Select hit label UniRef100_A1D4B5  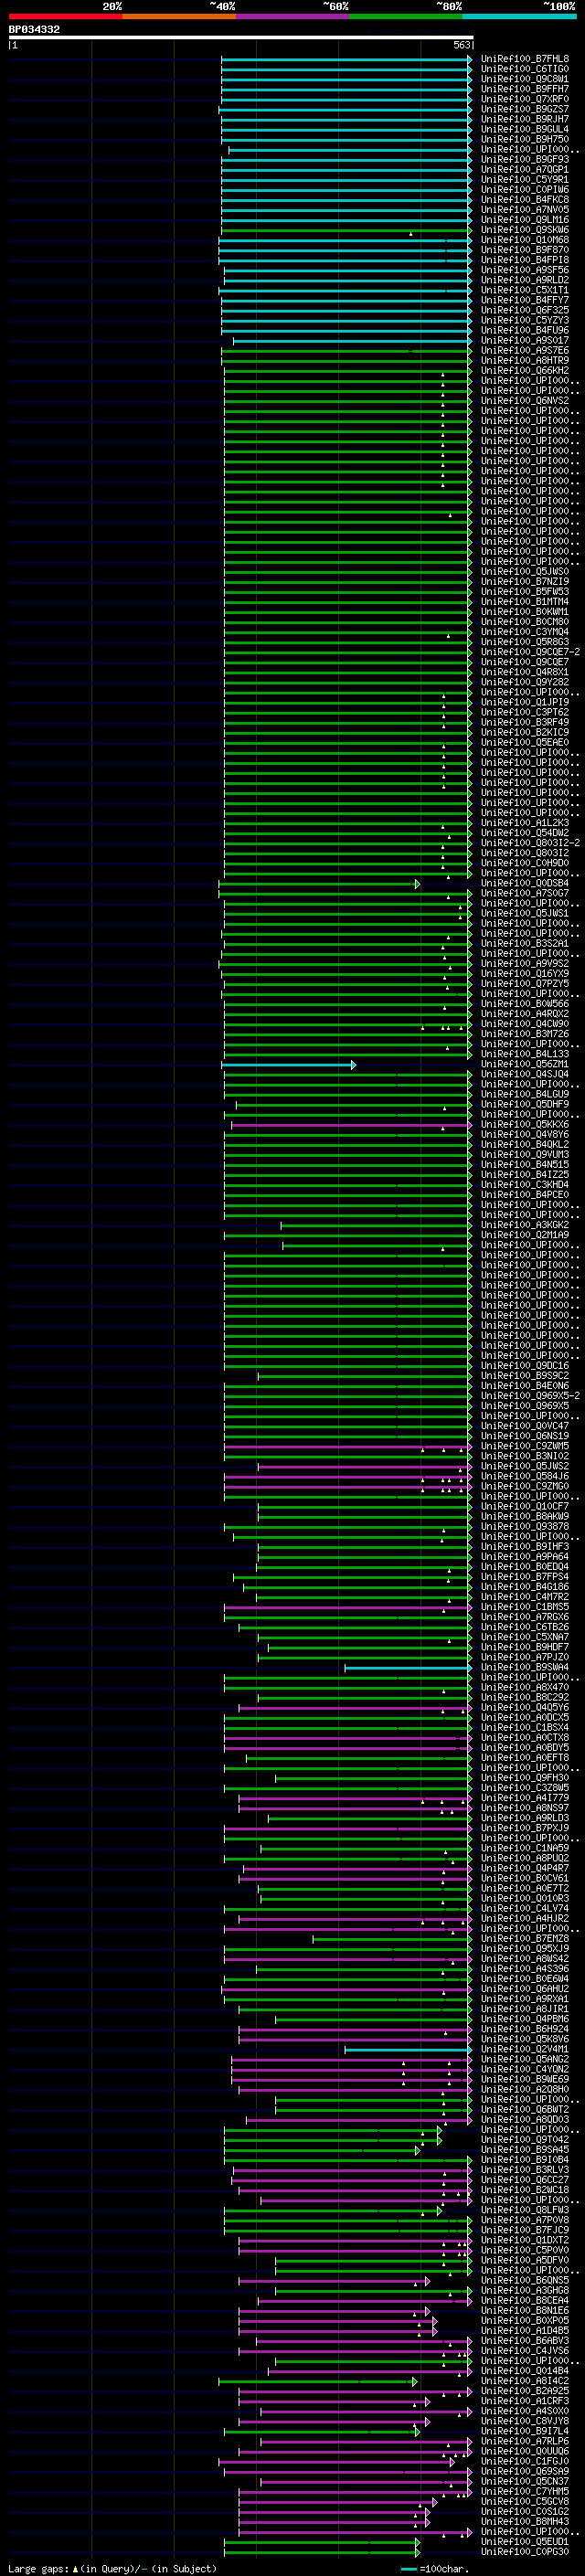tap(525, 2331)
